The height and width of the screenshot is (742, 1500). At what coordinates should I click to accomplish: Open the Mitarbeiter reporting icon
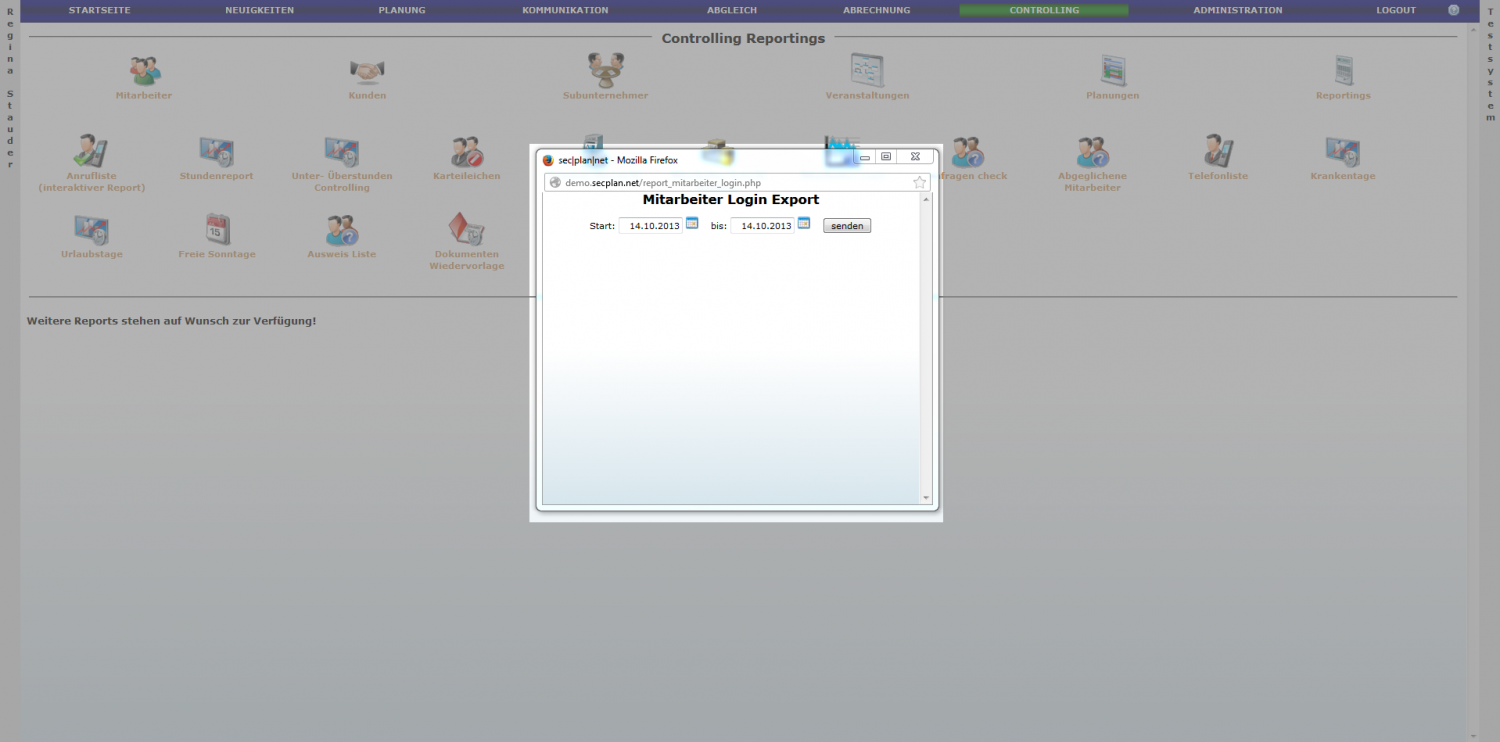144,71
